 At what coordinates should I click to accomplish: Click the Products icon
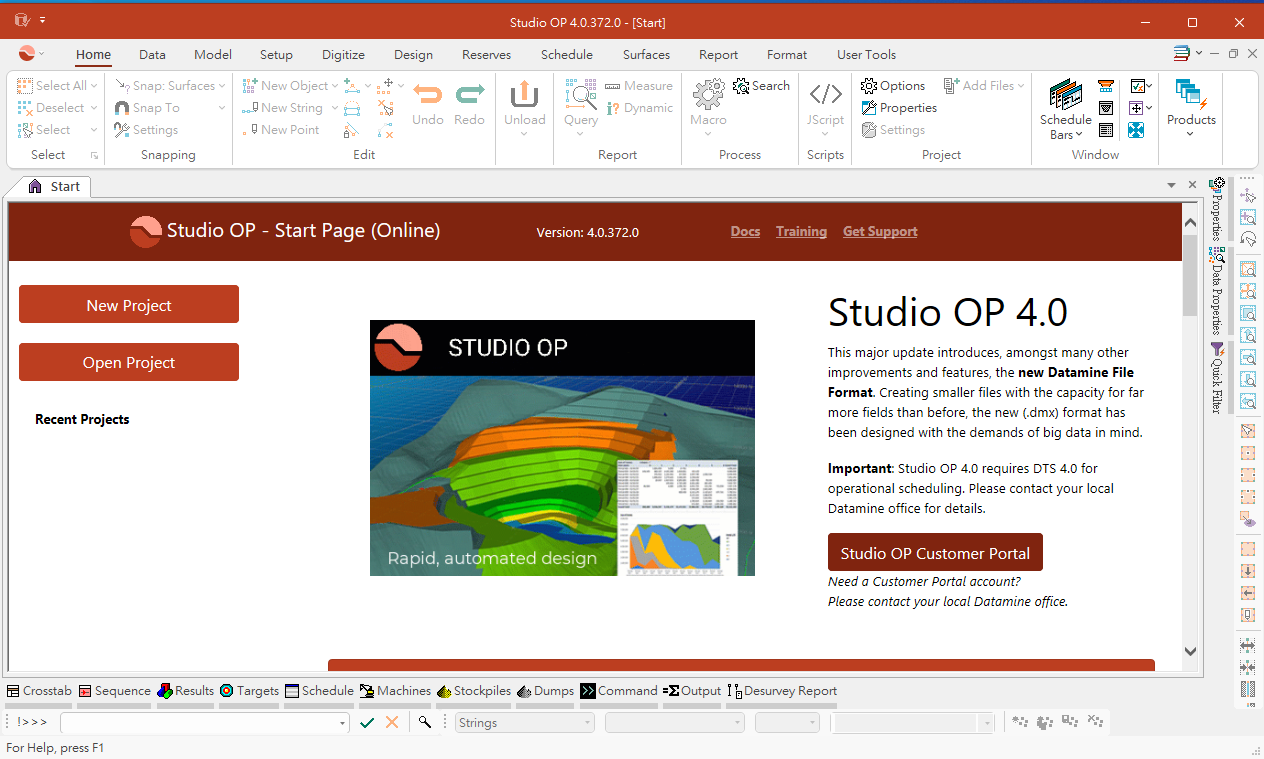click(1191, 95)
